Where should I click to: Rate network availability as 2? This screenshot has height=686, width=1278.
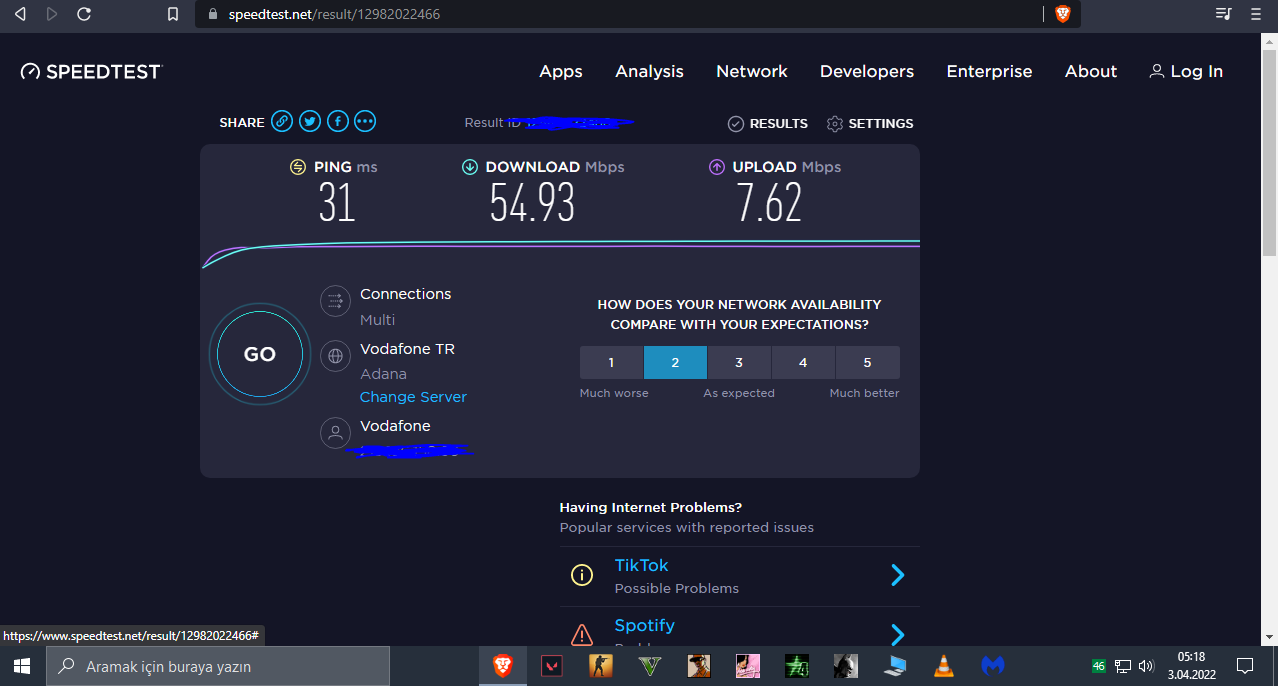click(675, 362)
